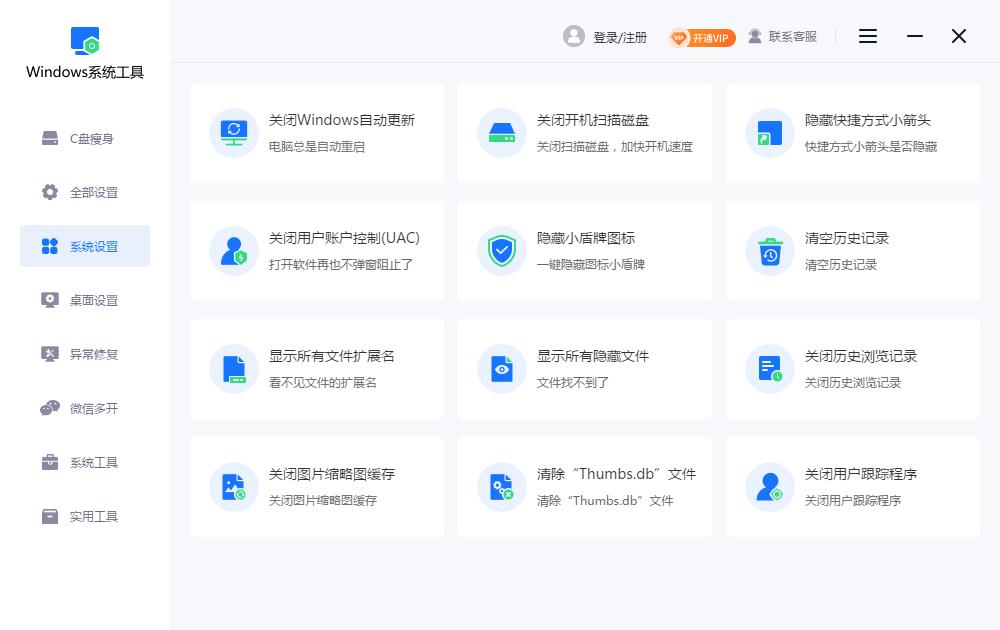Screen dimensions: 1000x630
Task: Click the 桌面设置 monitor icon
Action: (50, 300)
